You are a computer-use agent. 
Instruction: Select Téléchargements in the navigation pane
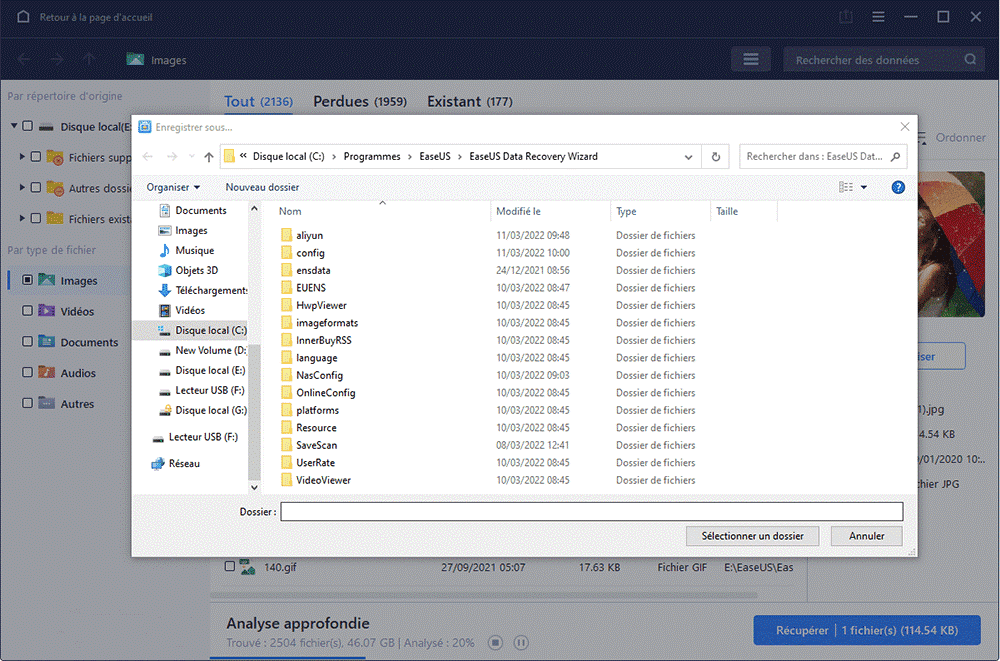pos(211,290)
